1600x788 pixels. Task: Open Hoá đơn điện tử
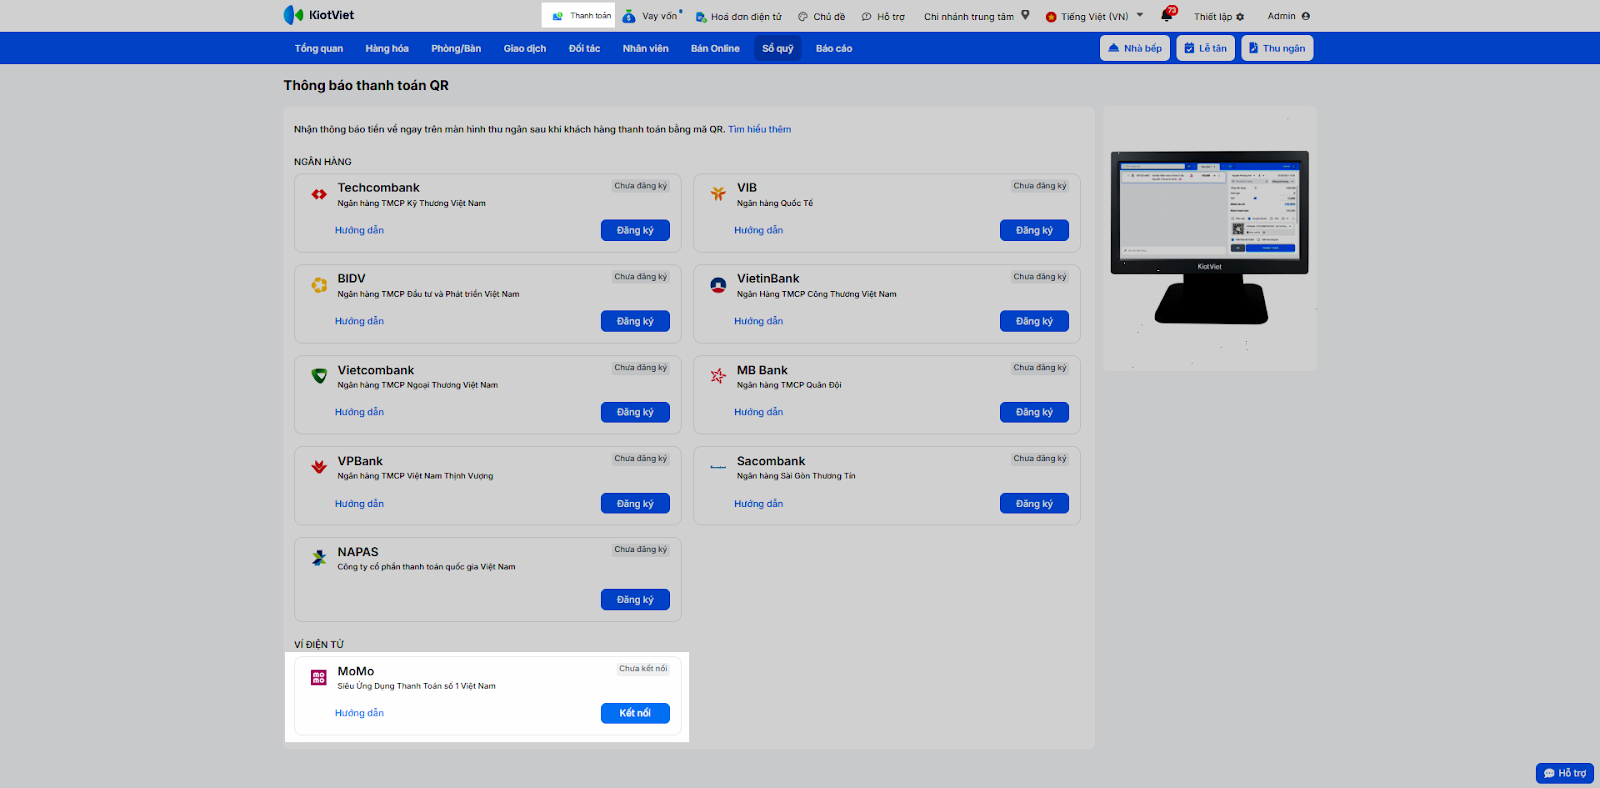(x=739, y=17)
